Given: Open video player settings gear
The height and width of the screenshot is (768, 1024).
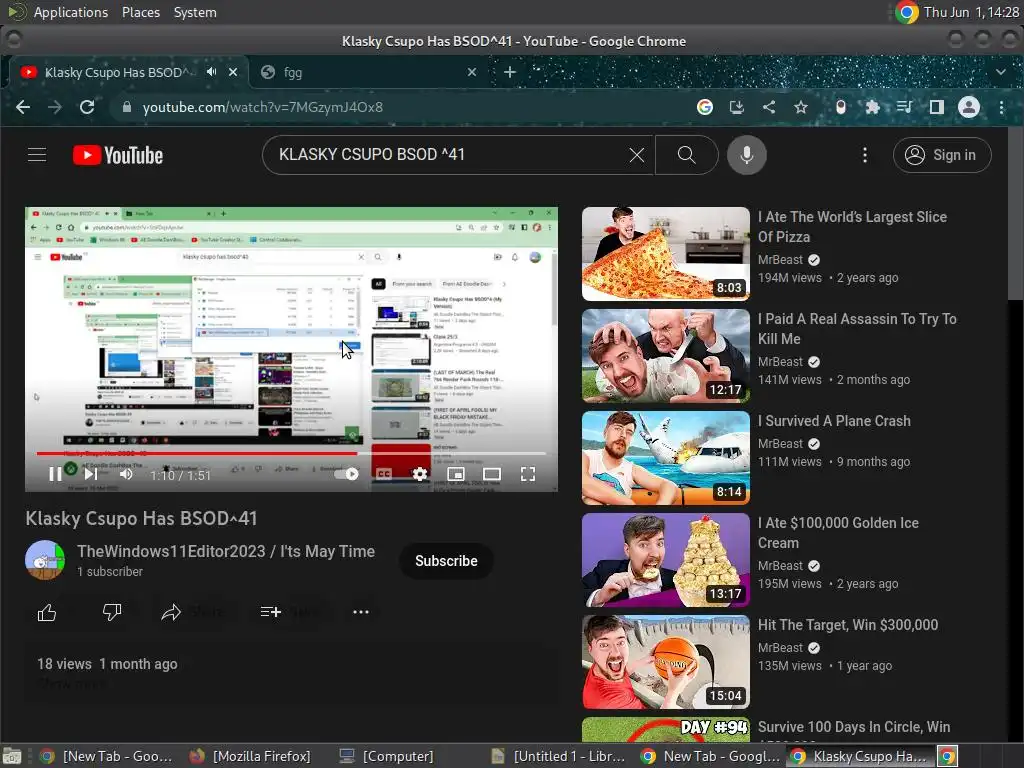Looking at the screenshot, I should point(420,474).
